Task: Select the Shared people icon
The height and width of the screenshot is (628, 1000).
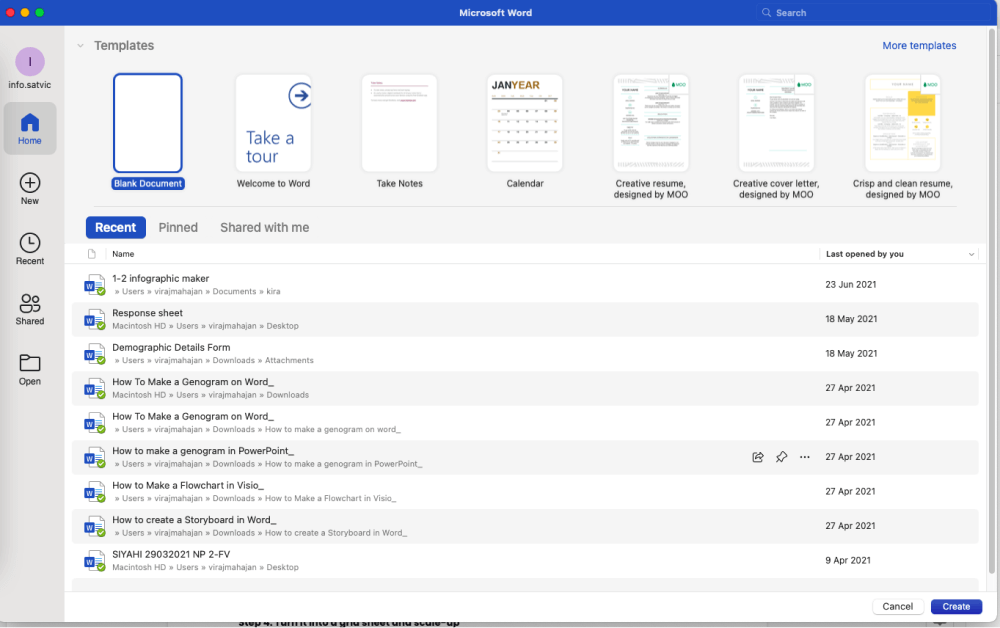Action: 30,304
